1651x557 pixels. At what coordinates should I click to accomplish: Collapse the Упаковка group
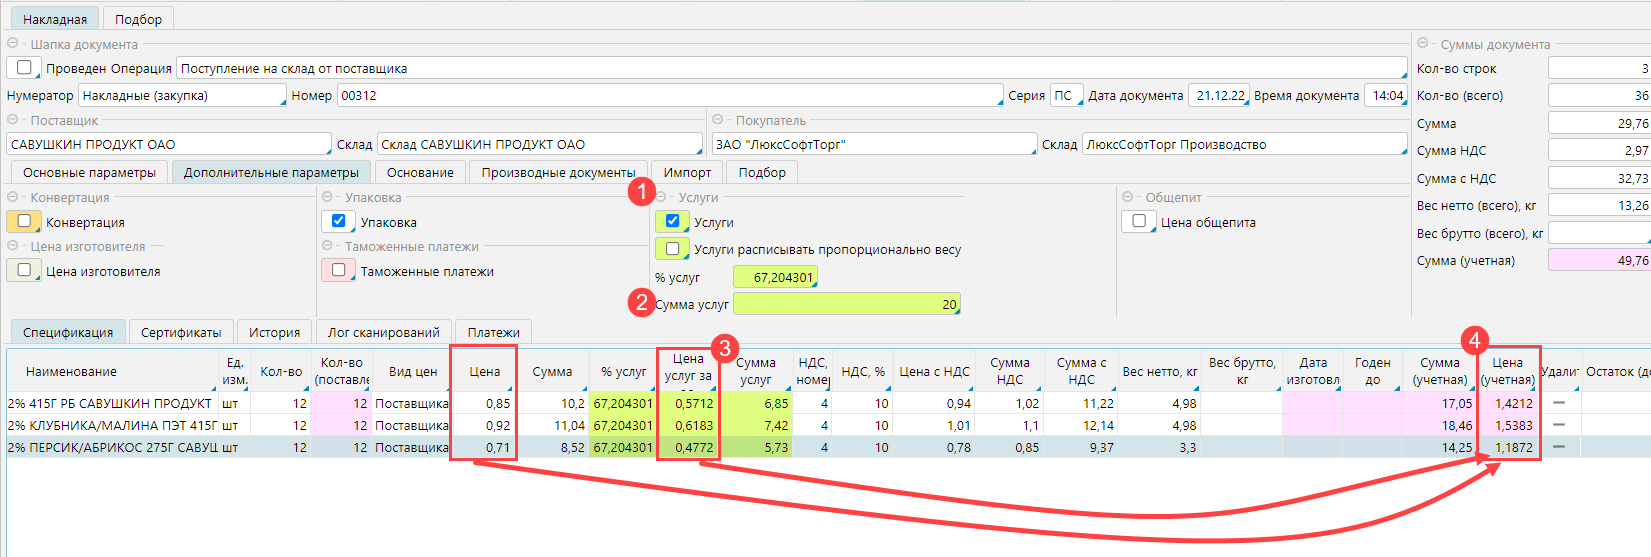coord(328,197)
